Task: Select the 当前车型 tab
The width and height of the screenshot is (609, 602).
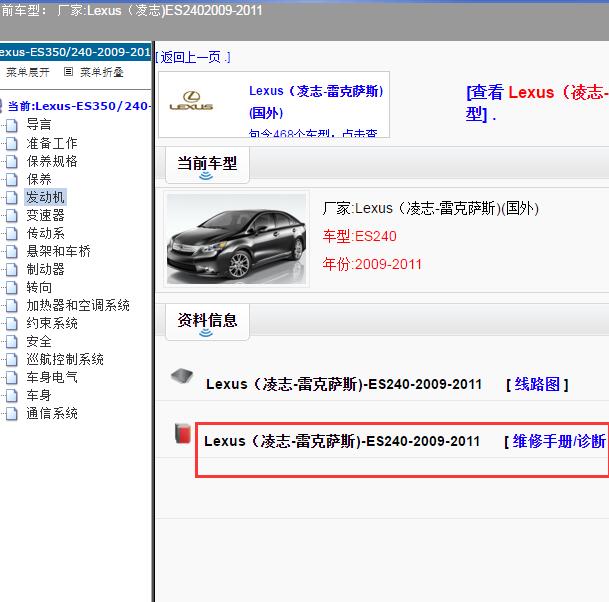Action: (207, 164)
